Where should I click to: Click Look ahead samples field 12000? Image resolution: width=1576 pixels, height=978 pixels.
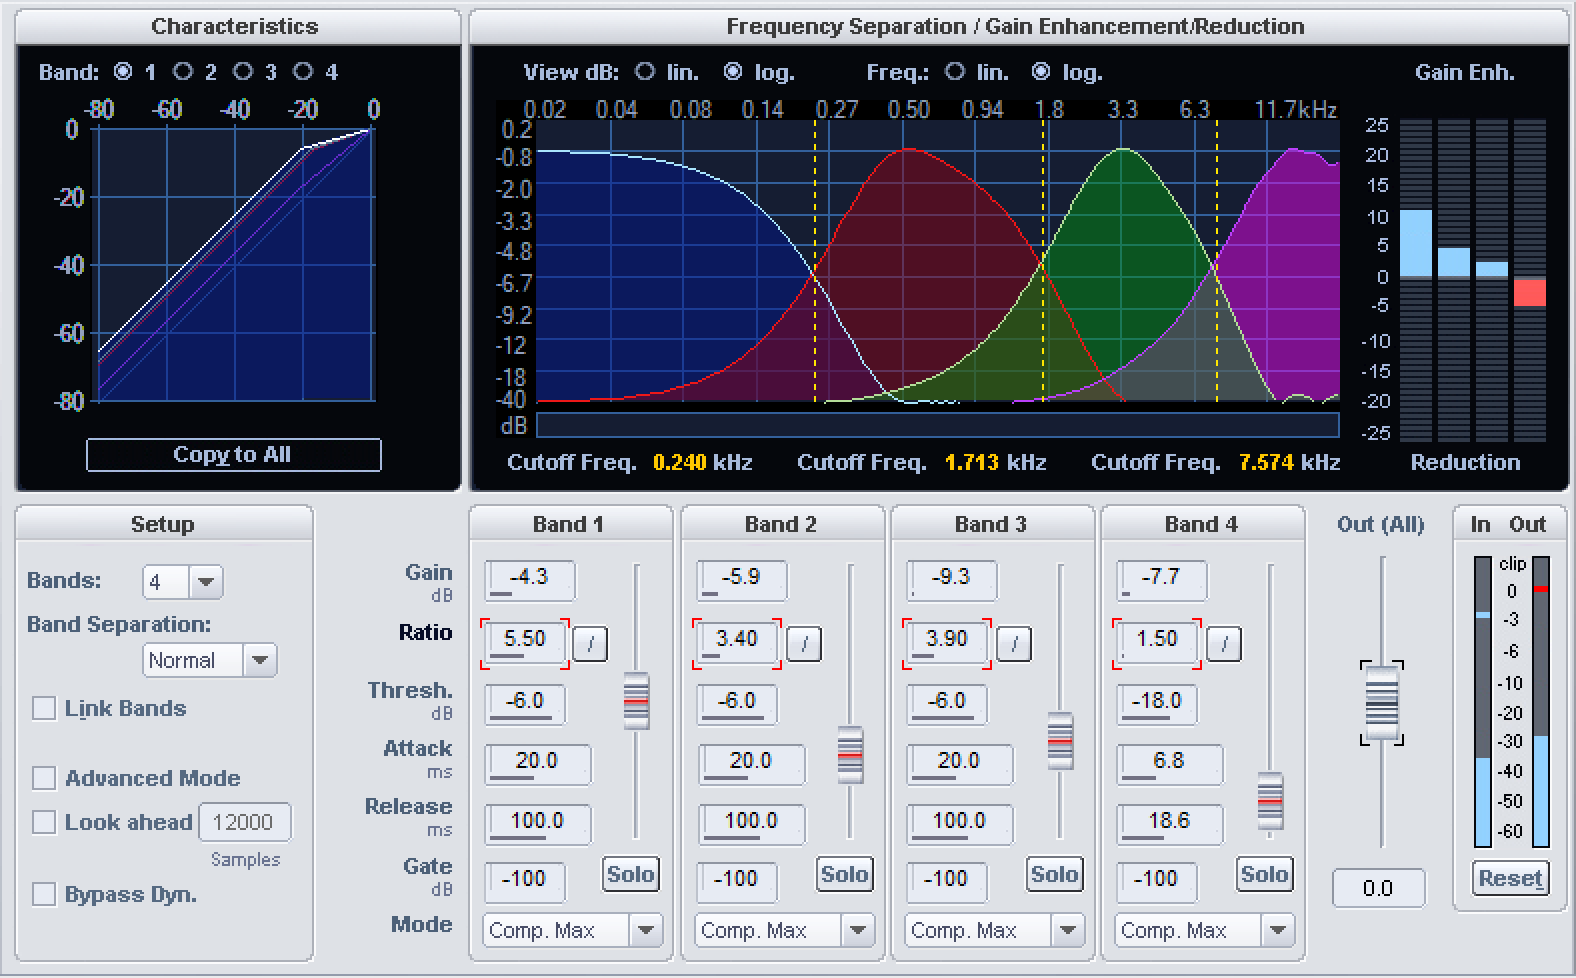(245, 822)
